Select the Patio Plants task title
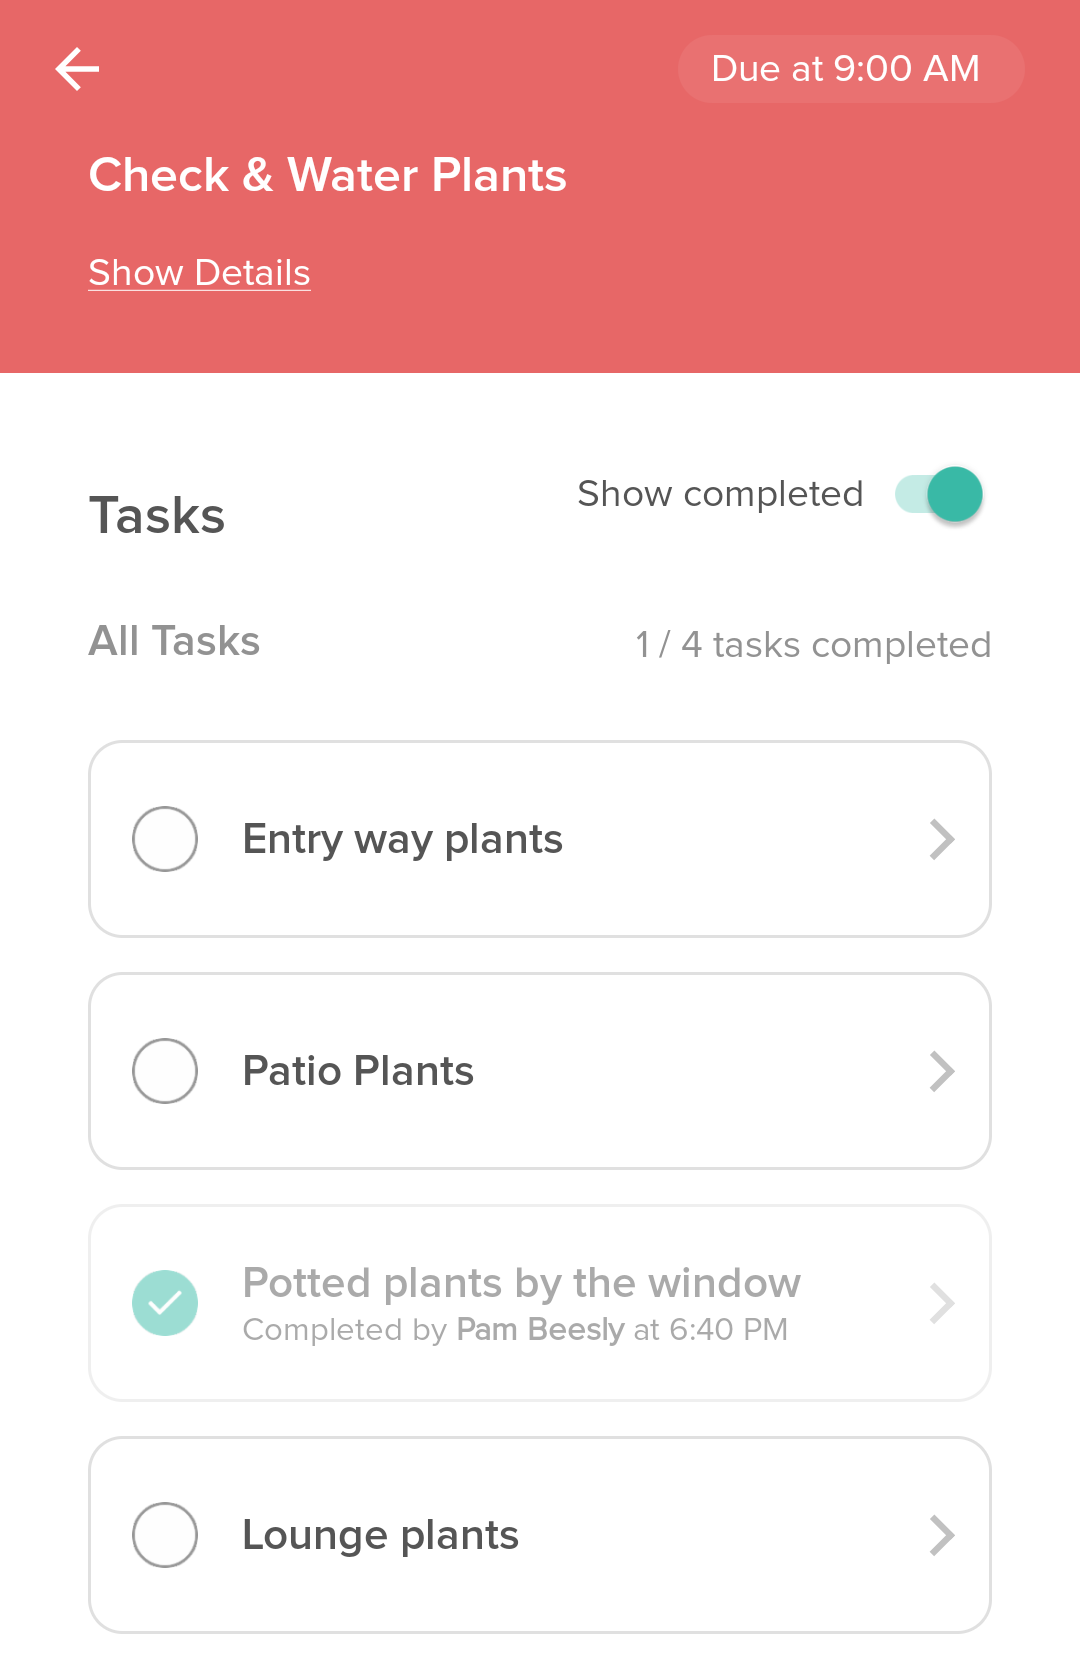The height and width of the screenshot is (1659, 1080). [358, 1071]
